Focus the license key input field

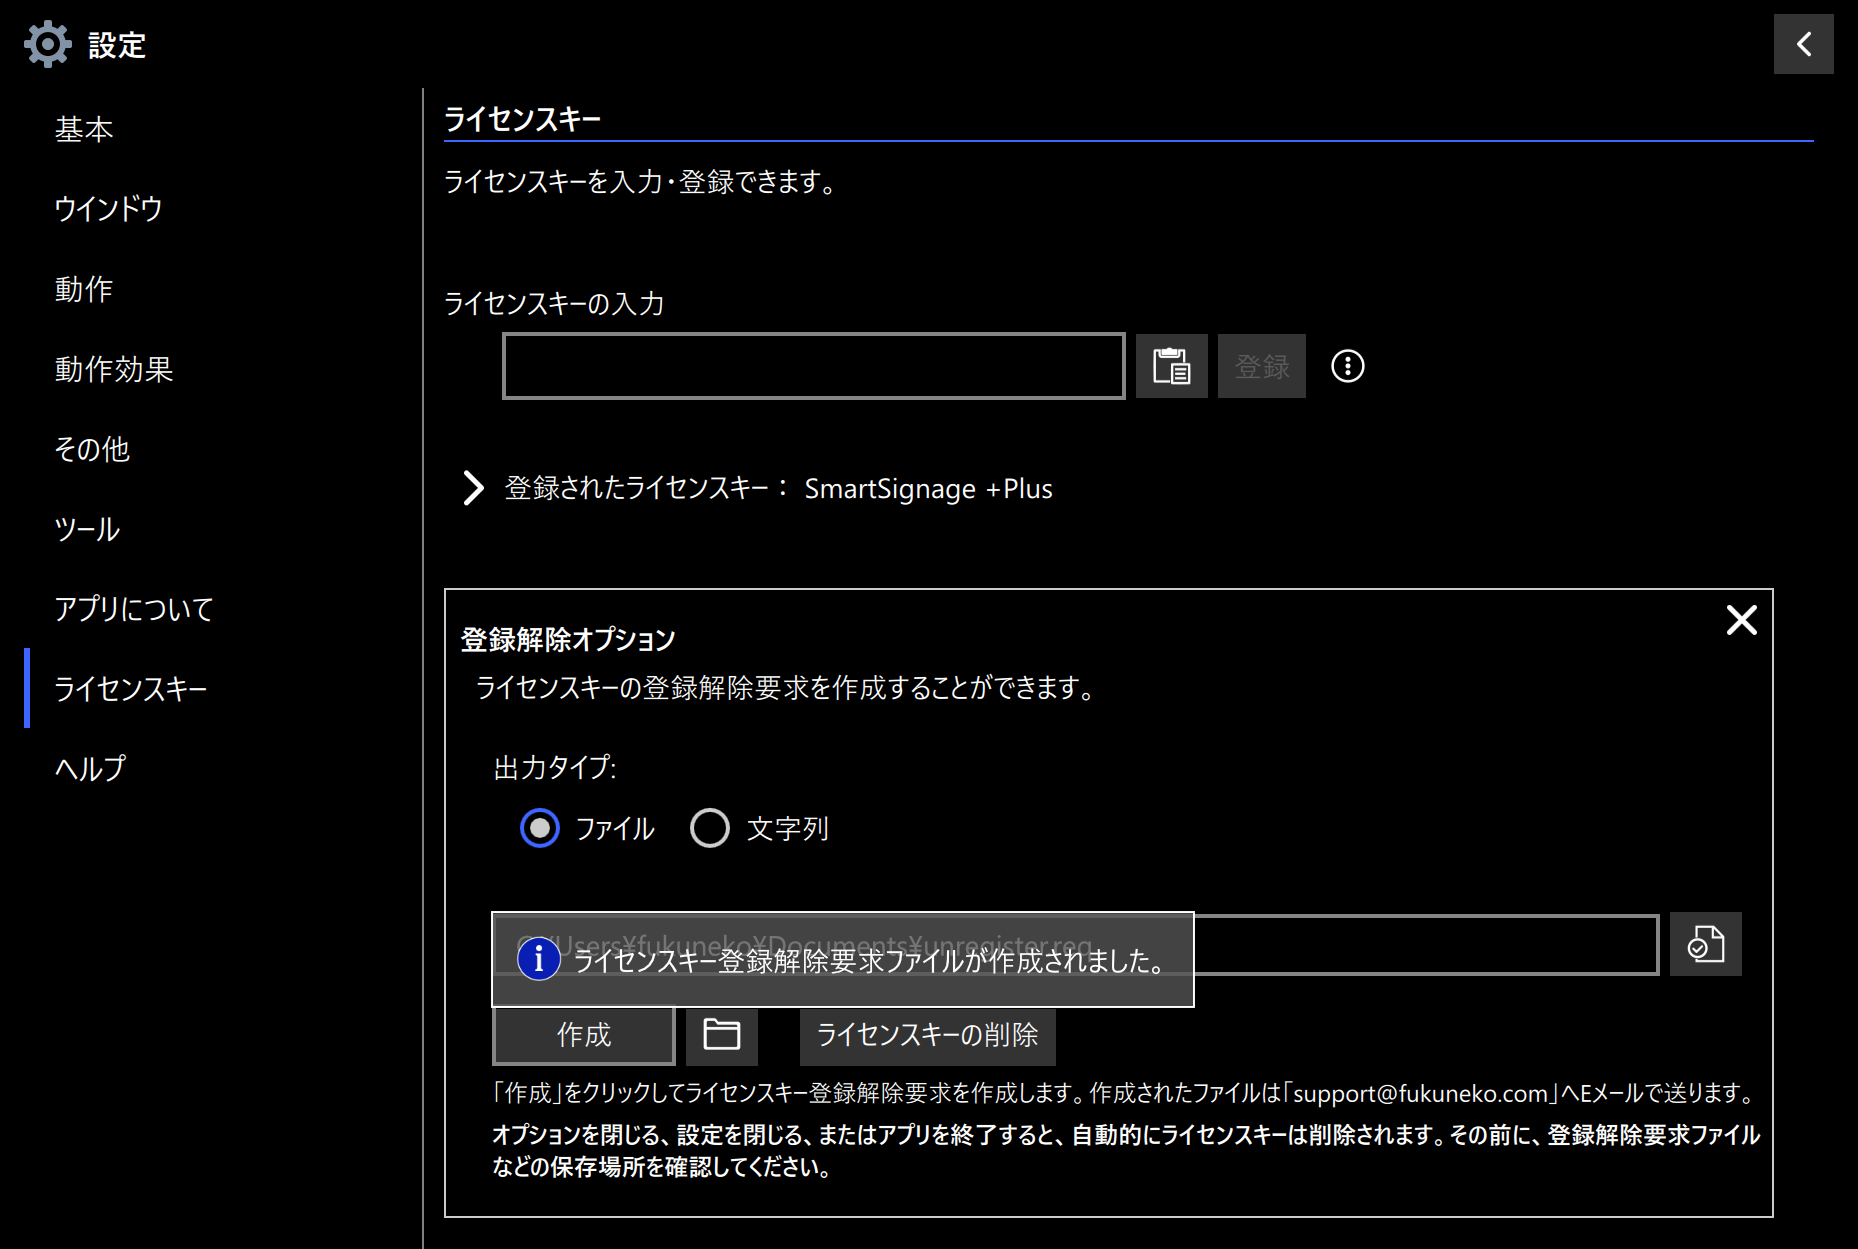pyautogui.click(x=814, y=366)
